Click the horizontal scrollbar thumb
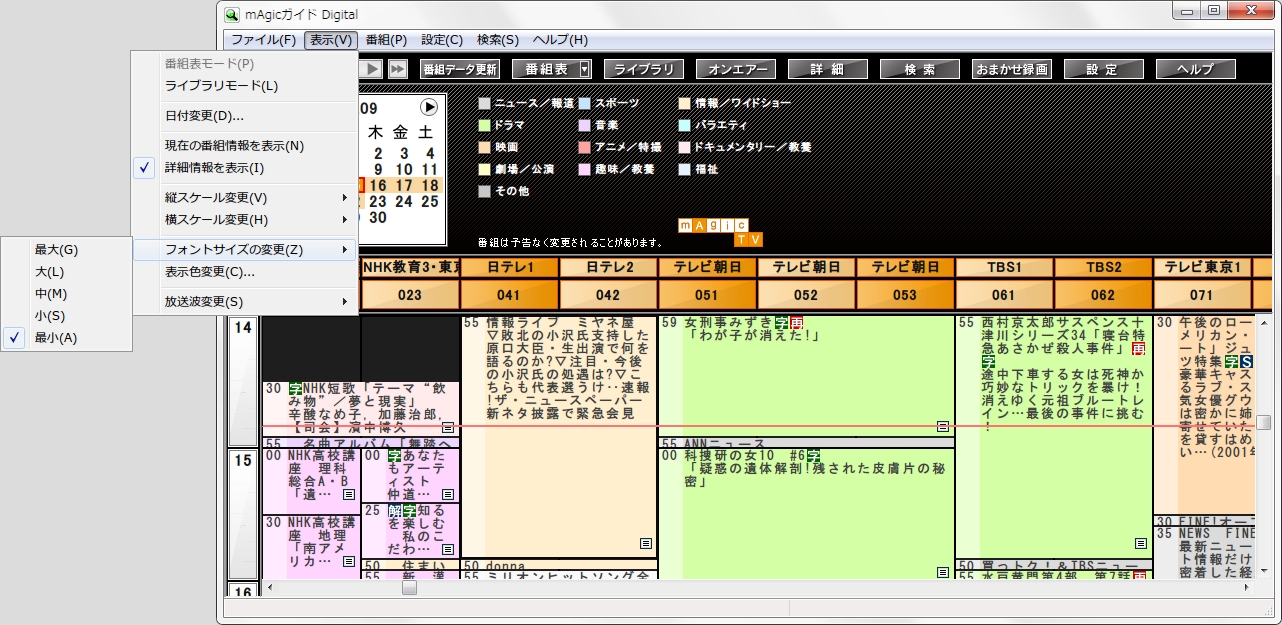The width and height of the screenshot is (1282, 625). [409, 588]
